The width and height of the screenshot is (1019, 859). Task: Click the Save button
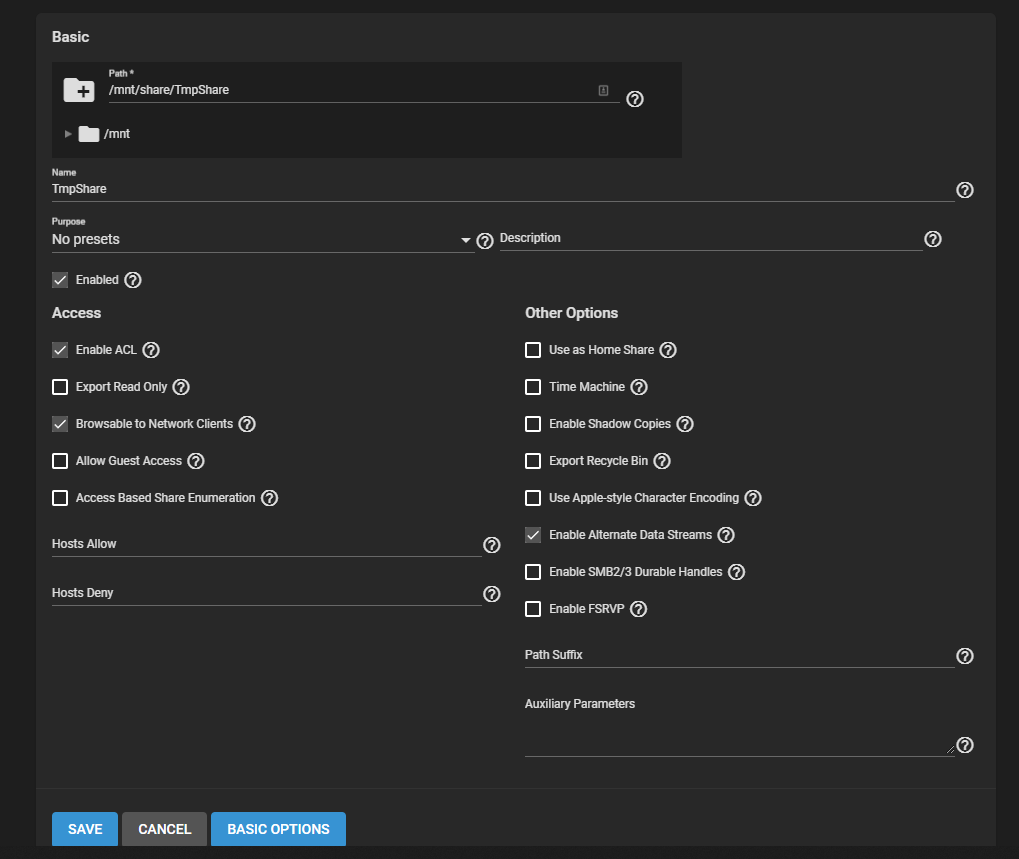pos(85,829)
